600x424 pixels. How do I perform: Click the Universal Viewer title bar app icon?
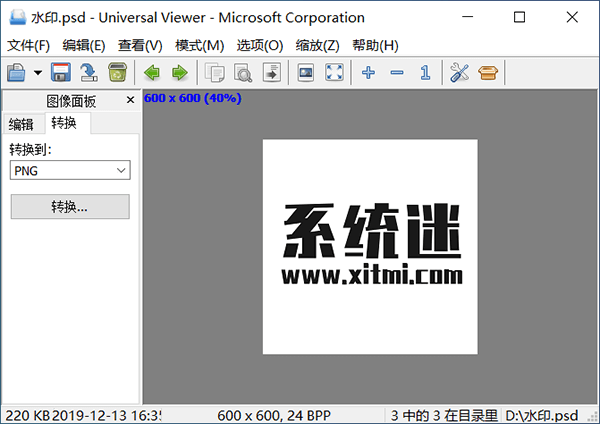click(x=18, y=17)
